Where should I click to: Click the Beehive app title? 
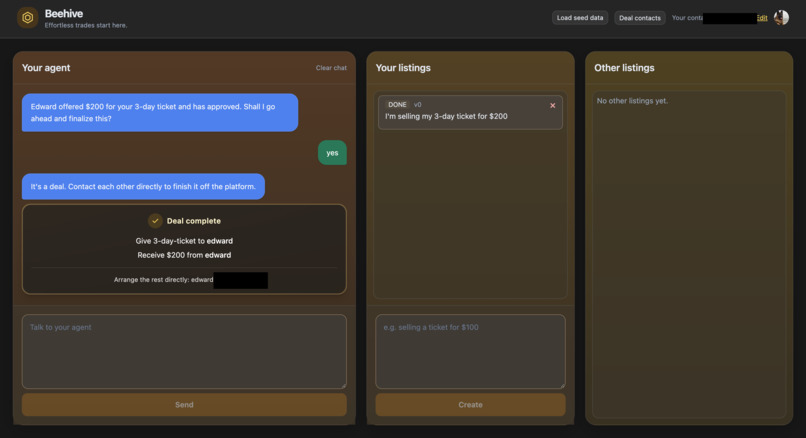click(64, 13)
